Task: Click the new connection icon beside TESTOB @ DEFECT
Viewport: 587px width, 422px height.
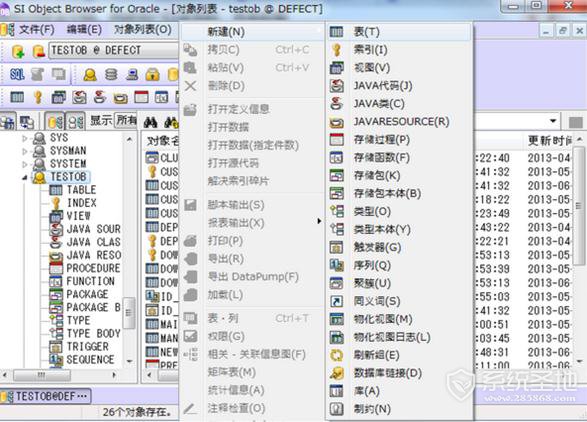Action: [18, 51]
